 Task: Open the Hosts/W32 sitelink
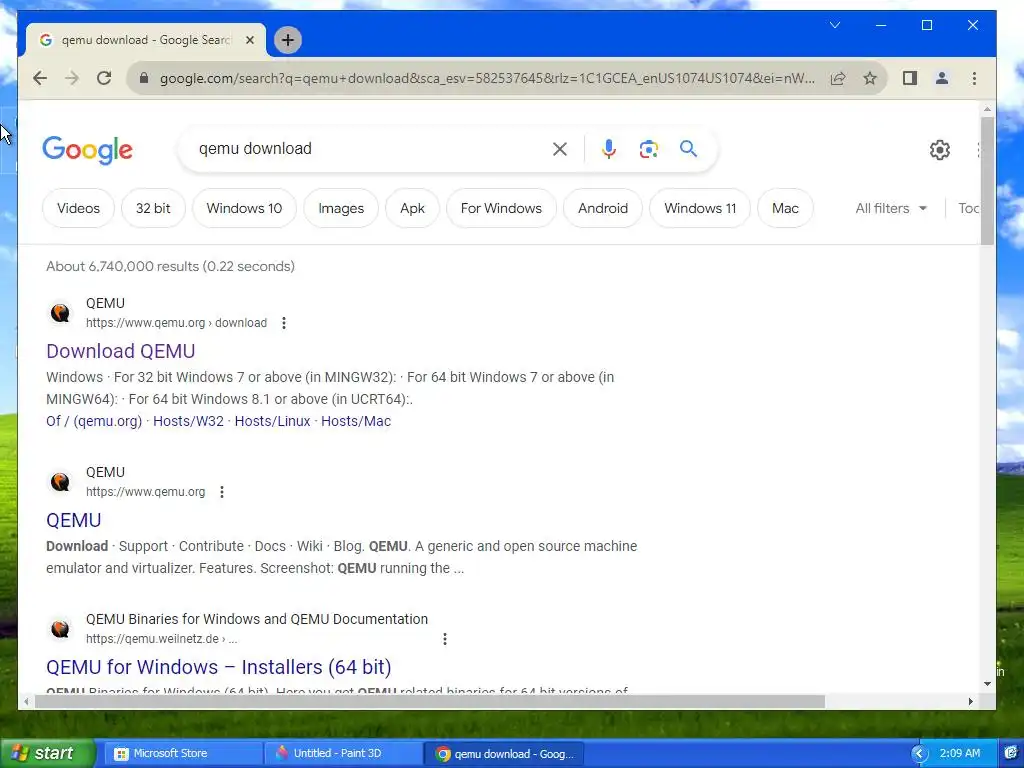pyautogui.click(x=188, y=421)
